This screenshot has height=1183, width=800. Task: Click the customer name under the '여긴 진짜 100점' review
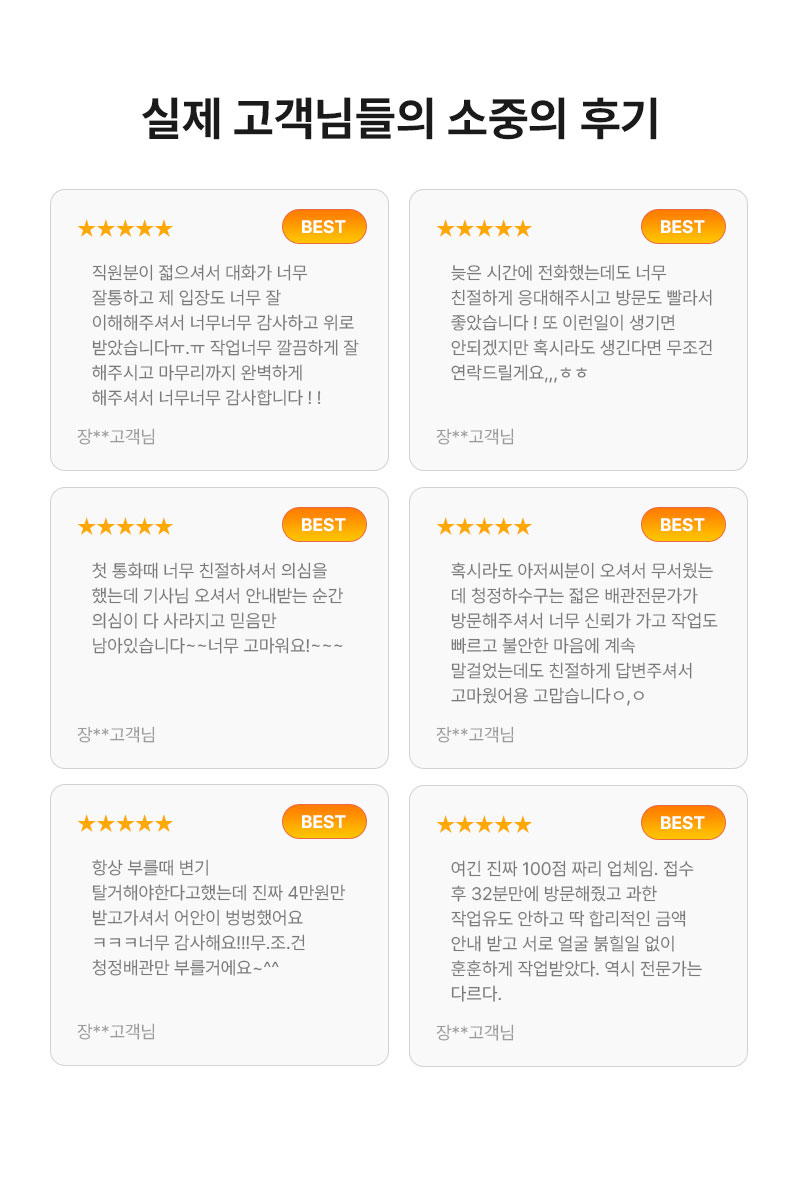[x=475, y=1032]
